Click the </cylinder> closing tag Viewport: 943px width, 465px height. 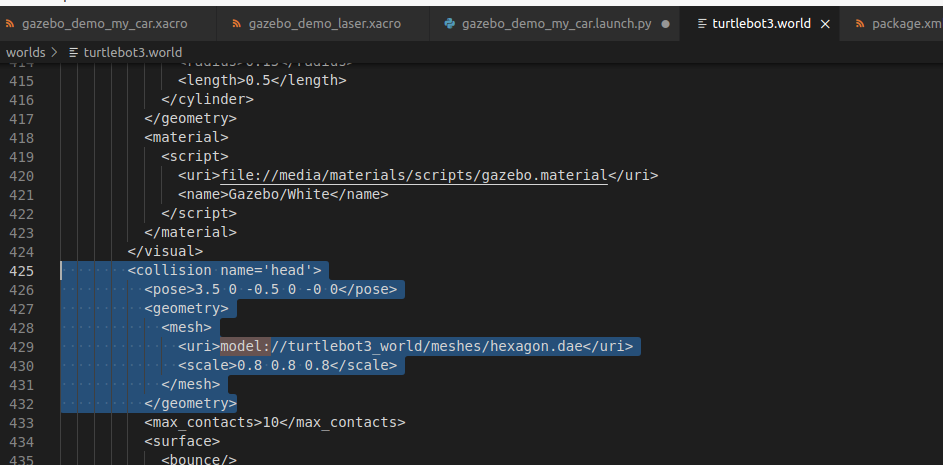[x=207, y=99]
